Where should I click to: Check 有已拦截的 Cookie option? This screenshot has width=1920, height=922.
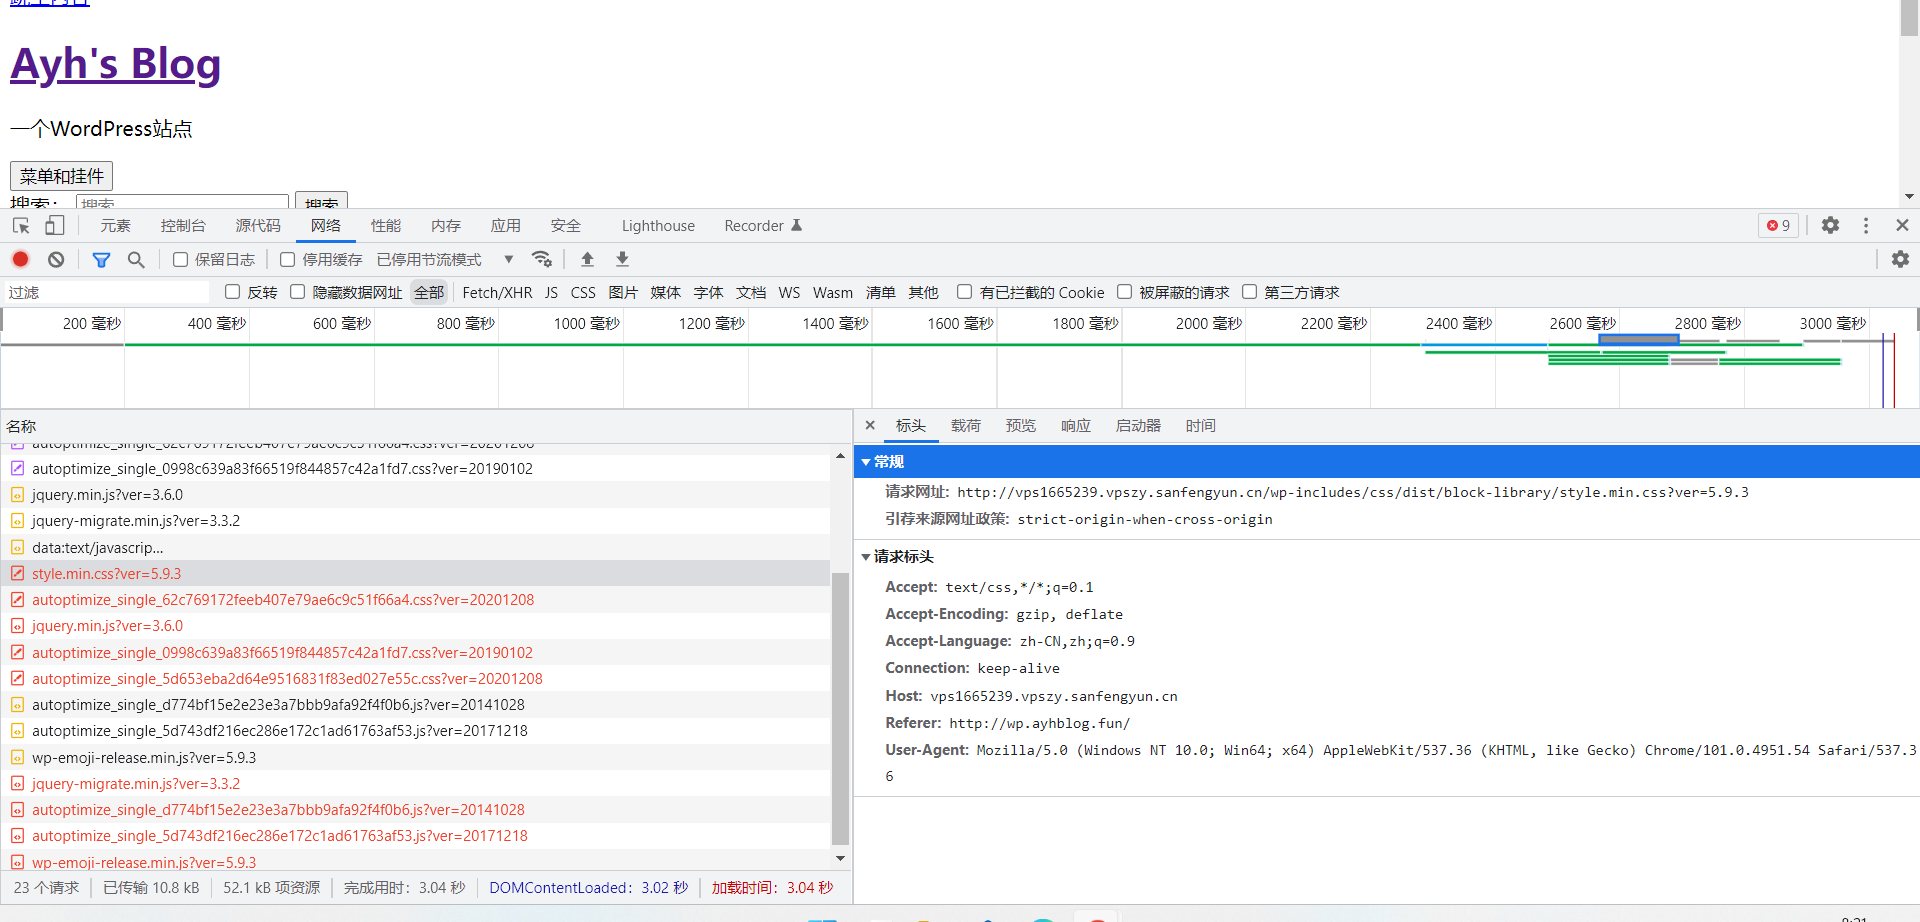tap(964, 292)
